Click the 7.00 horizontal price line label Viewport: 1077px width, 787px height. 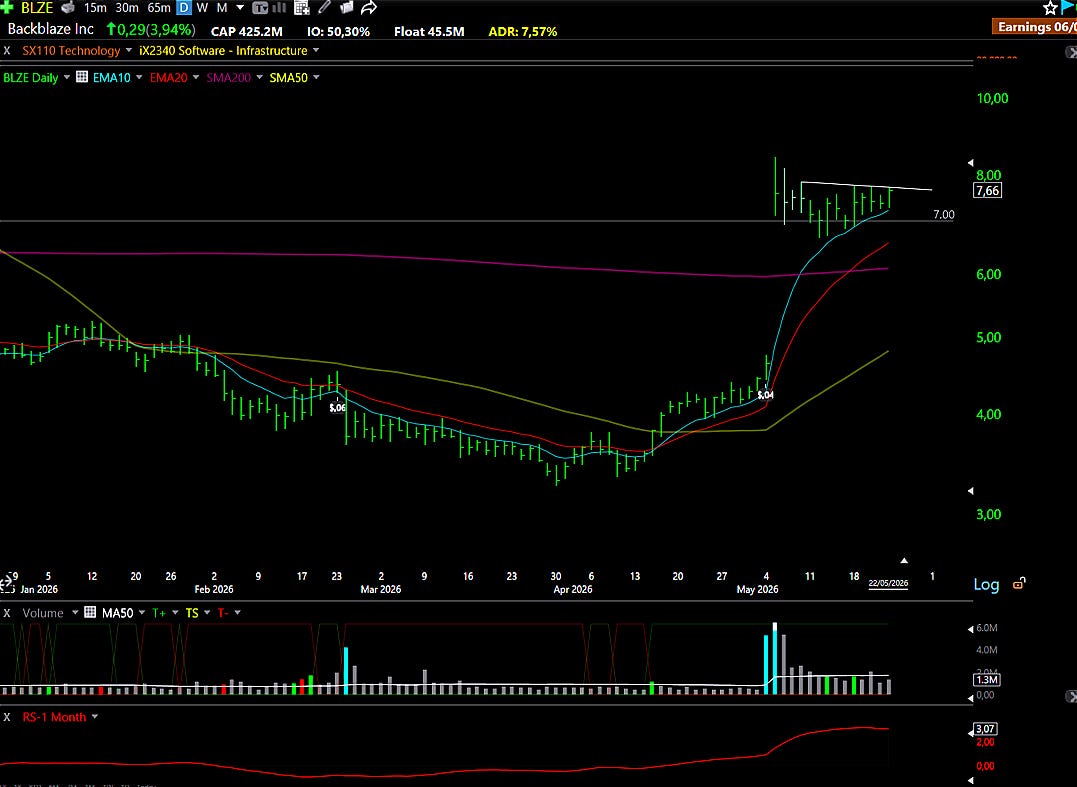(944, 214)
